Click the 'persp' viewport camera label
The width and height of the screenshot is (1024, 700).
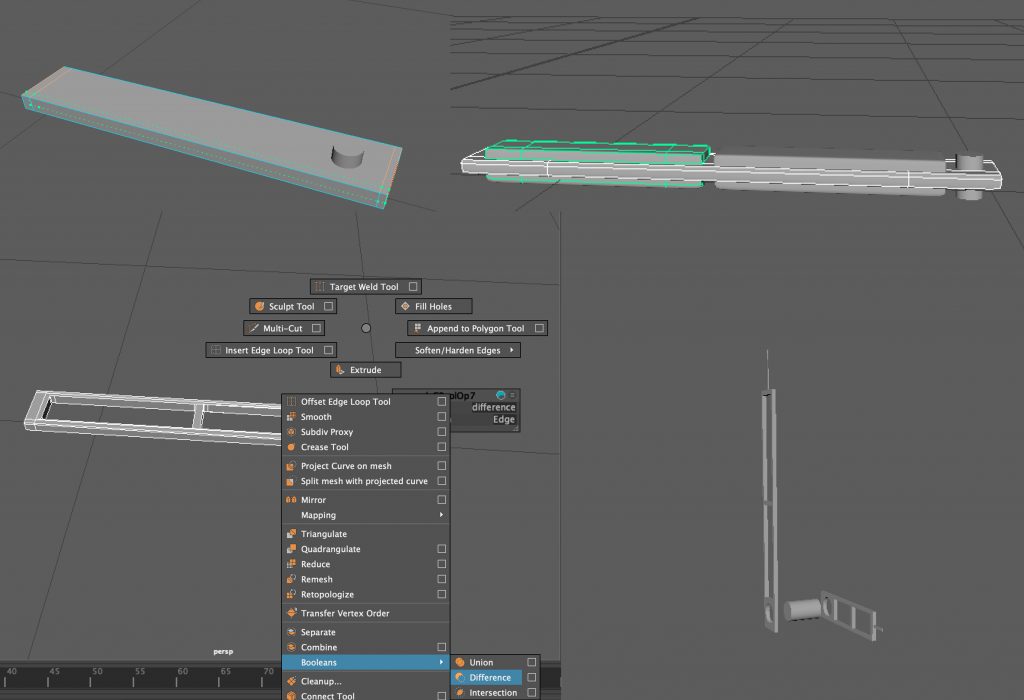point(223,652)
